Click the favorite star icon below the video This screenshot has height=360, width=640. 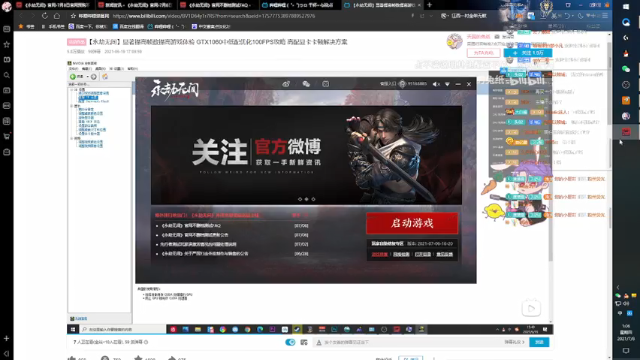[x=138, y=358]
